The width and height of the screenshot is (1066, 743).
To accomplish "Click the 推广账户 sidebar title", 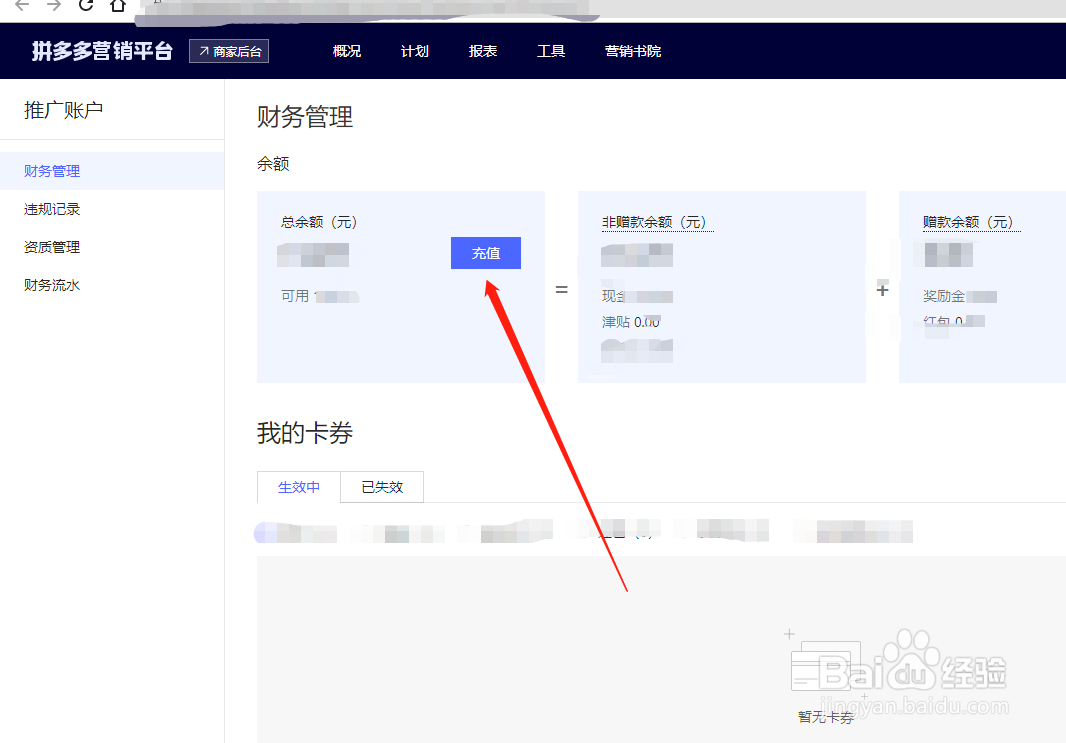I will (63, 110).
